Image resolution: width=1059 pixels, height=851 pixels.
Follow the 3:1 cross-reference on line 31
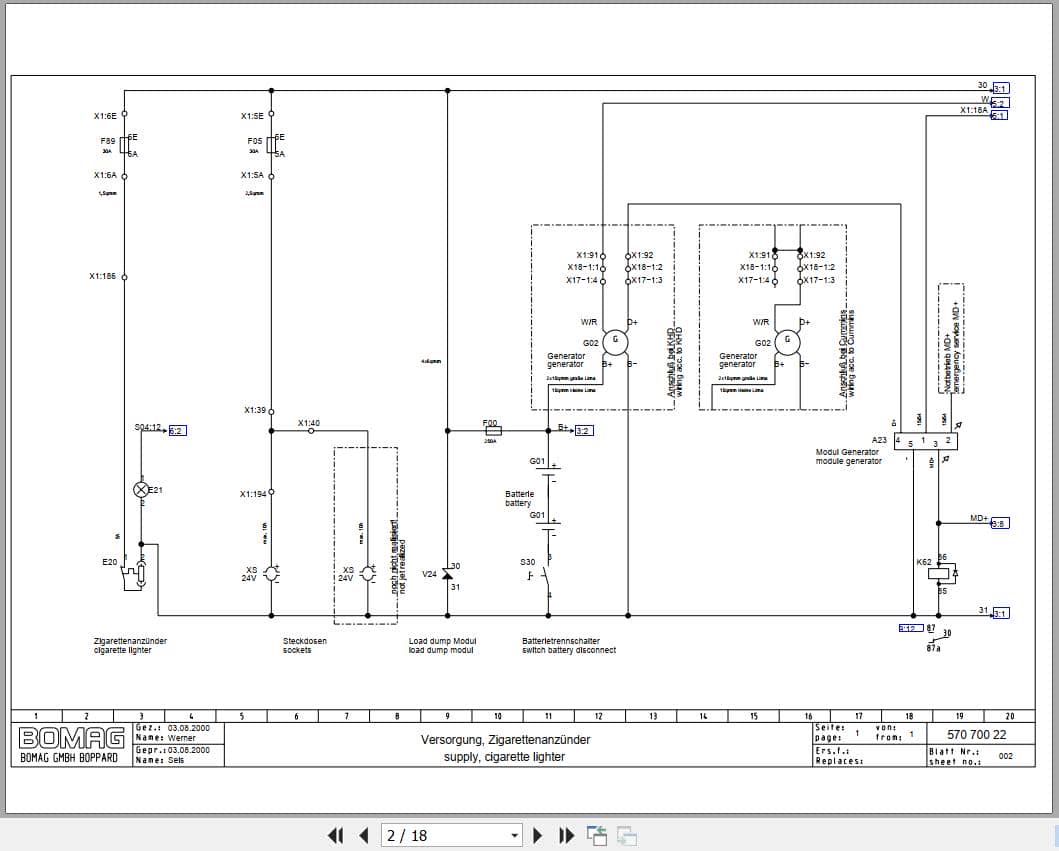pyautogui.click(x=1000, y=614)
